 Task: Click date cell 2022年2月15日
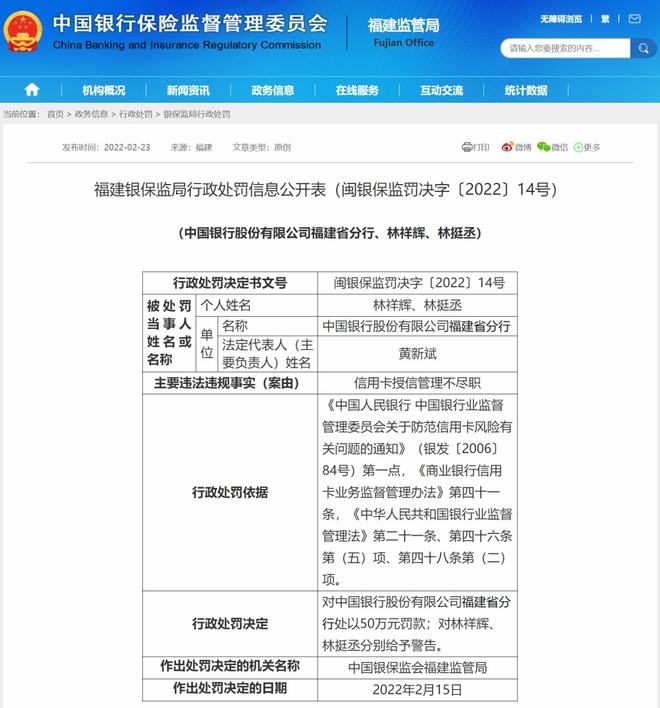click(418, 689)
